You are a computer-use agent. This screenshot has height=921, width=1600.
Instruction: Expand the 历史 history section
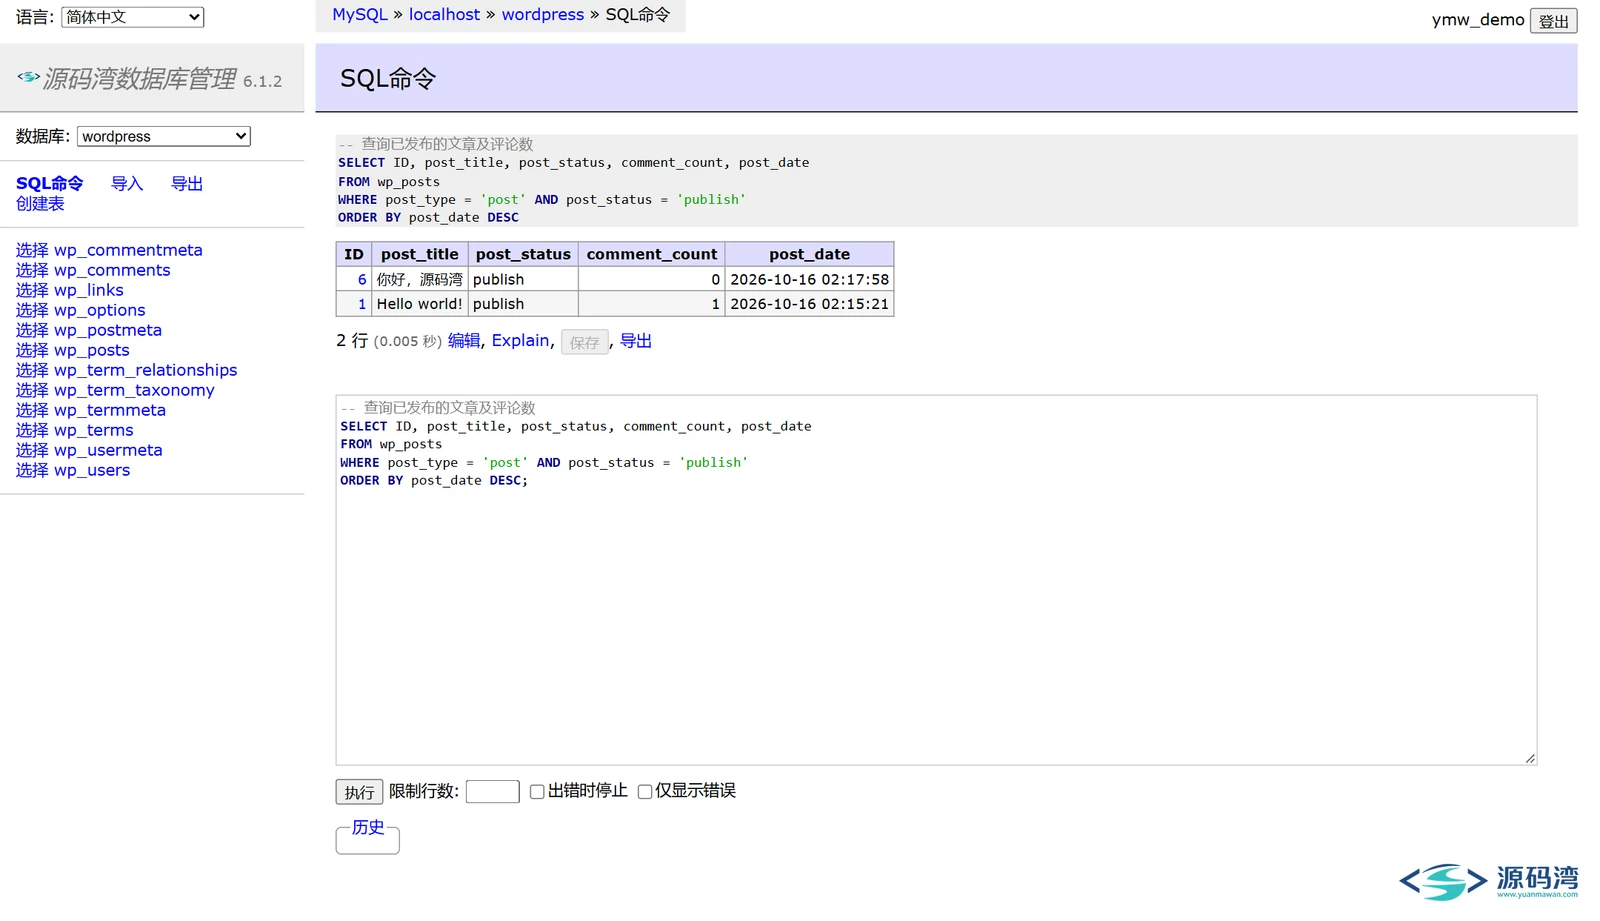click(x=368, y=827)
